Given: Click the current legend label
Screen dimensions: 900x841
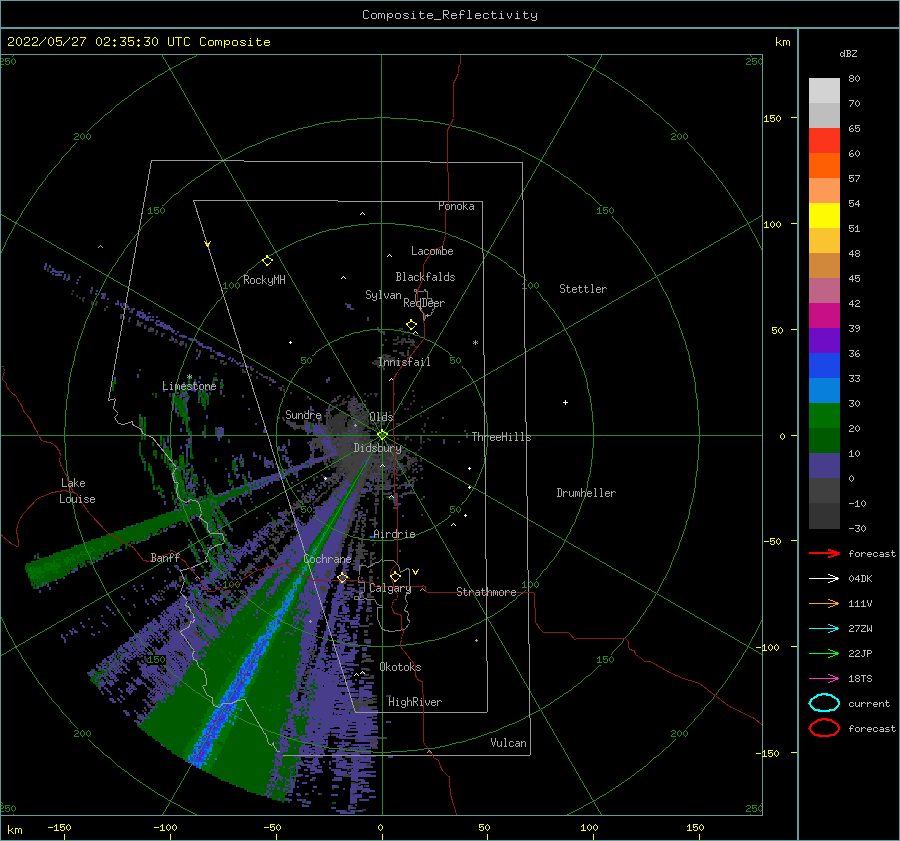Looking at the screenshot, I should click(869, 704).
